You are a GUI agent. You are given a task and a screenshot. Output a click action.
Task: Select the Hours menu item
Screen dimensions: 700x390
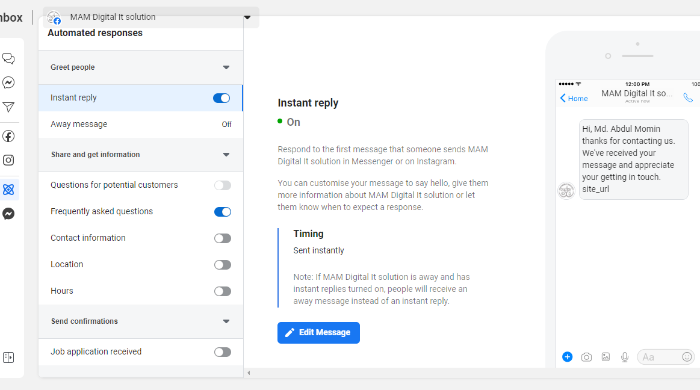point(141,291)
